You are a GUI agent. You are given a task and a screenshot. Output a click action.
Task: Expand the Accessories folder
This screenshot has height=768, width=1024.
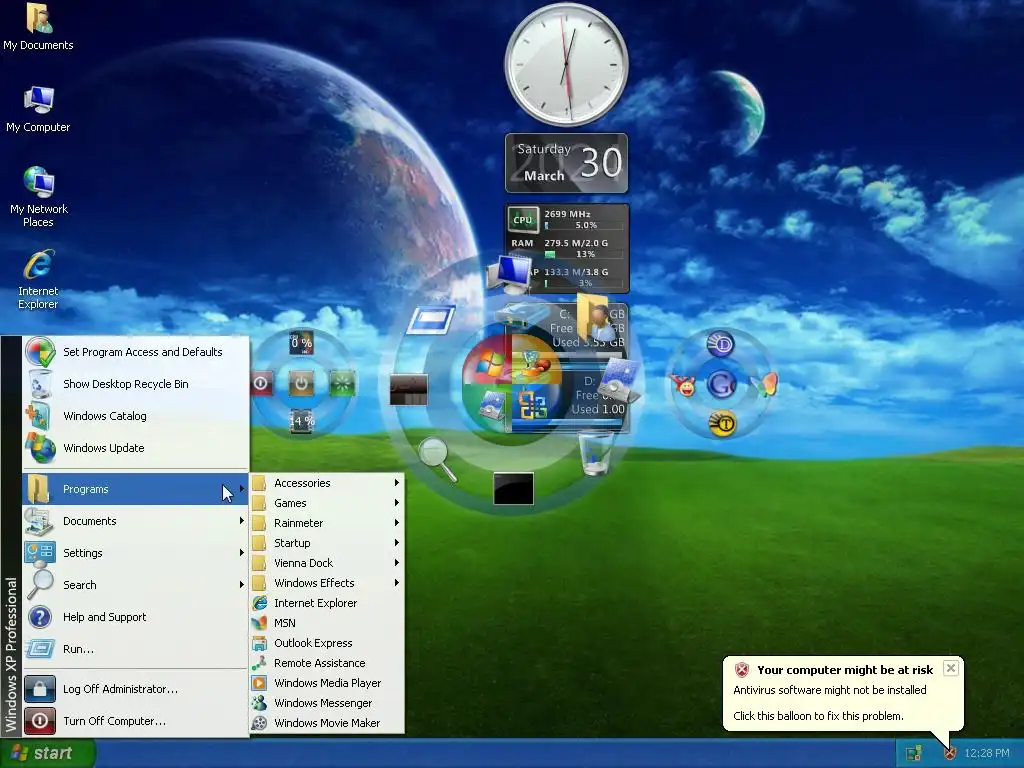[x=327, y=483]
